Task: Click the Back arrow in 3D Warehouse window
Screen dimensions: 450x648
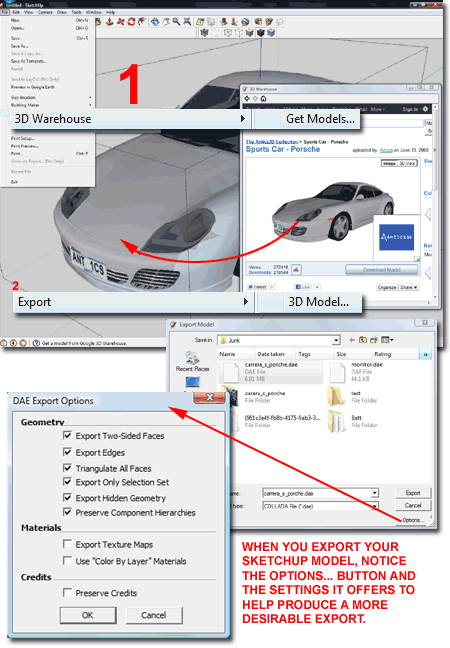Action: (247, 98)
